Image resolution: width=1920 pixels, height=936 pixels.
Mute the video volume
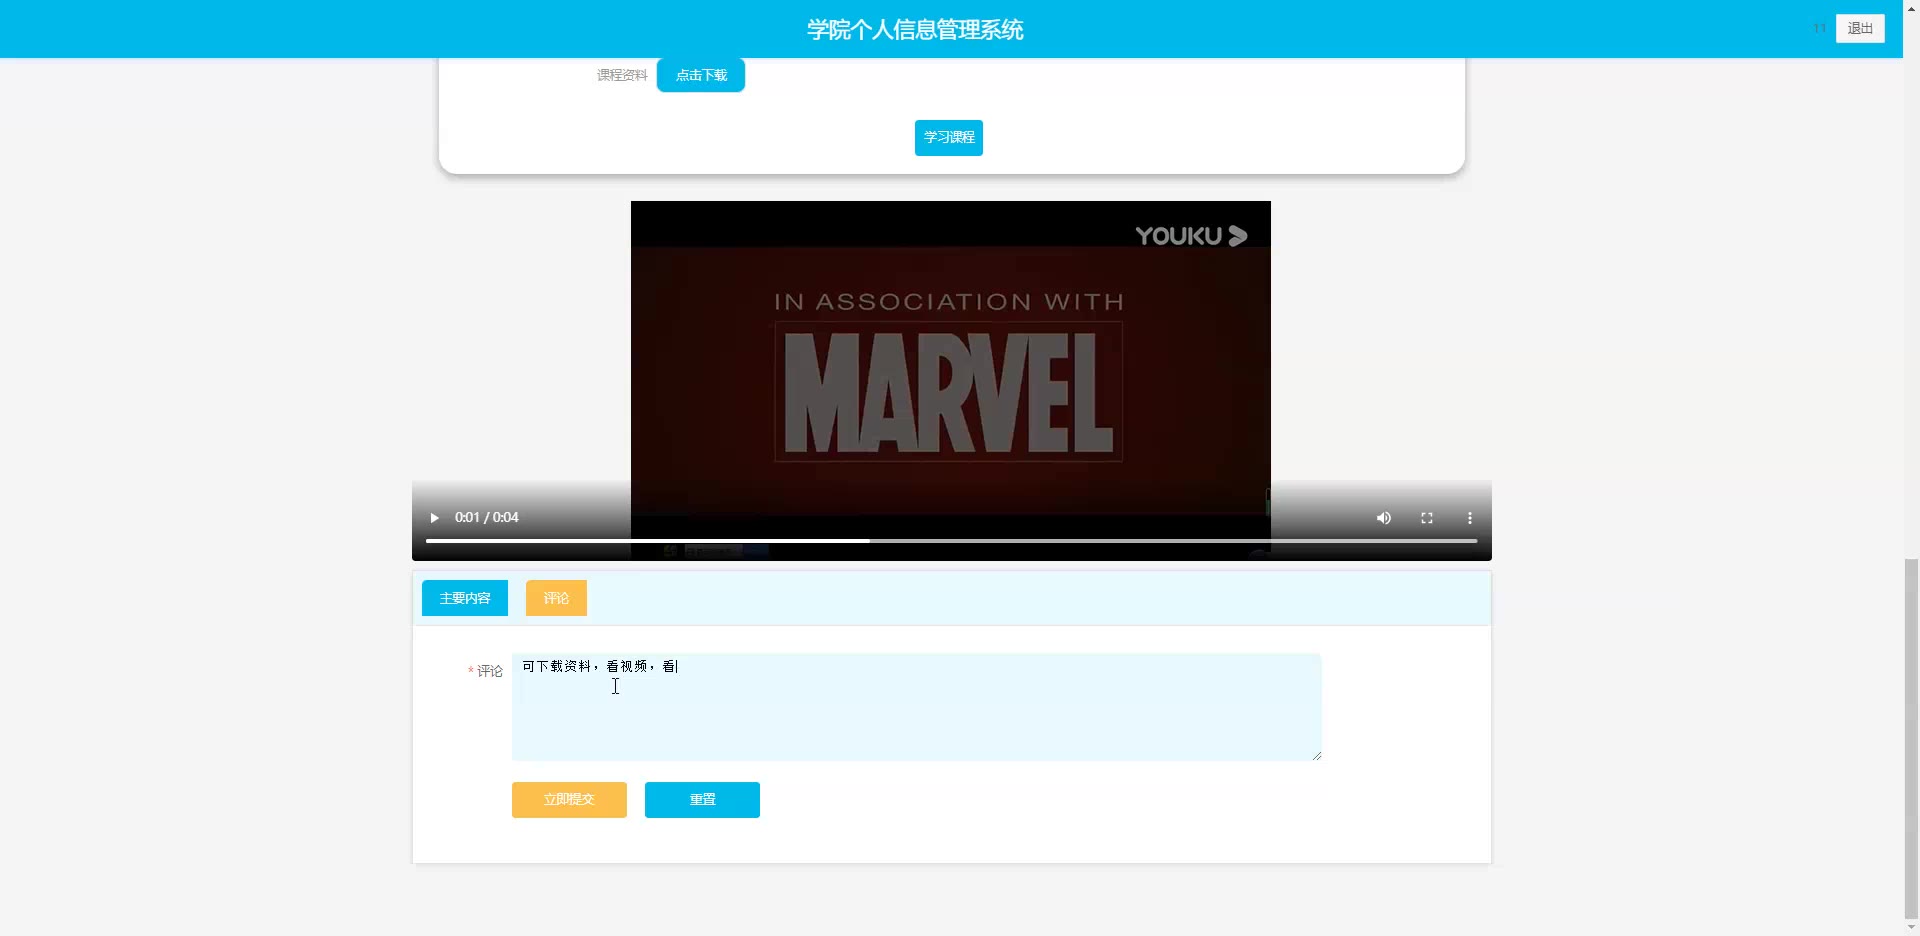pos(1384,518)
